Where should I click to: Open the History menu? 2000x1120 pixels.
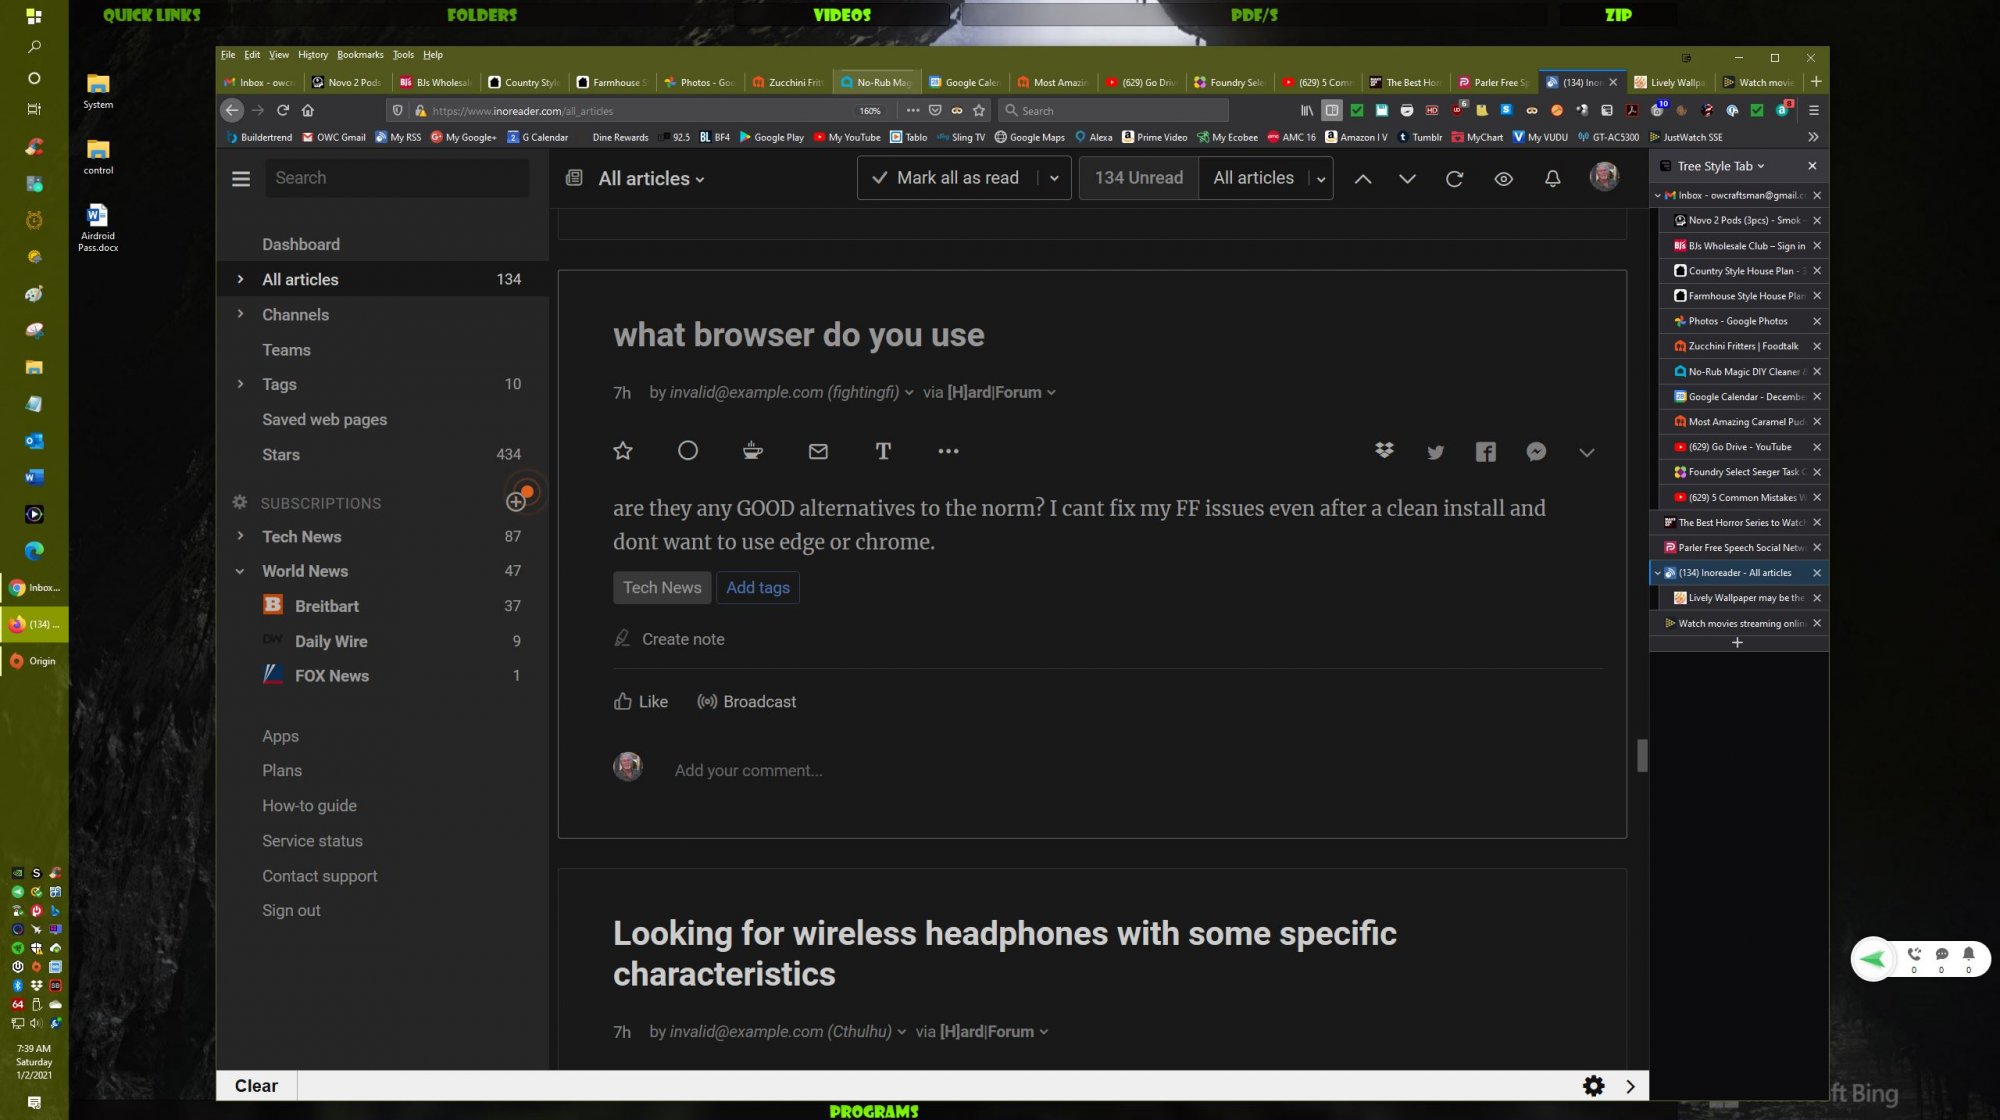312,55
